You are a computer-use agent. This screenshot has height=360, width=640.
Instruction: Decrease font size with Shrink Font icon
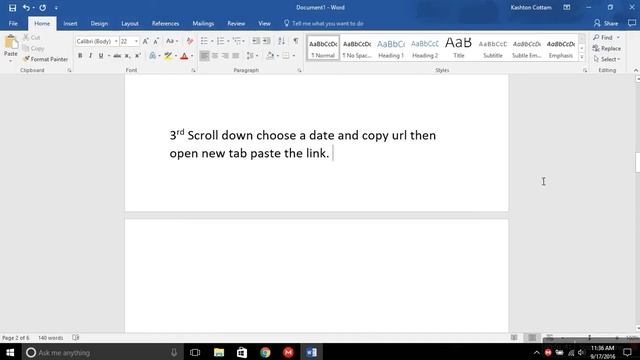(156, 41)
